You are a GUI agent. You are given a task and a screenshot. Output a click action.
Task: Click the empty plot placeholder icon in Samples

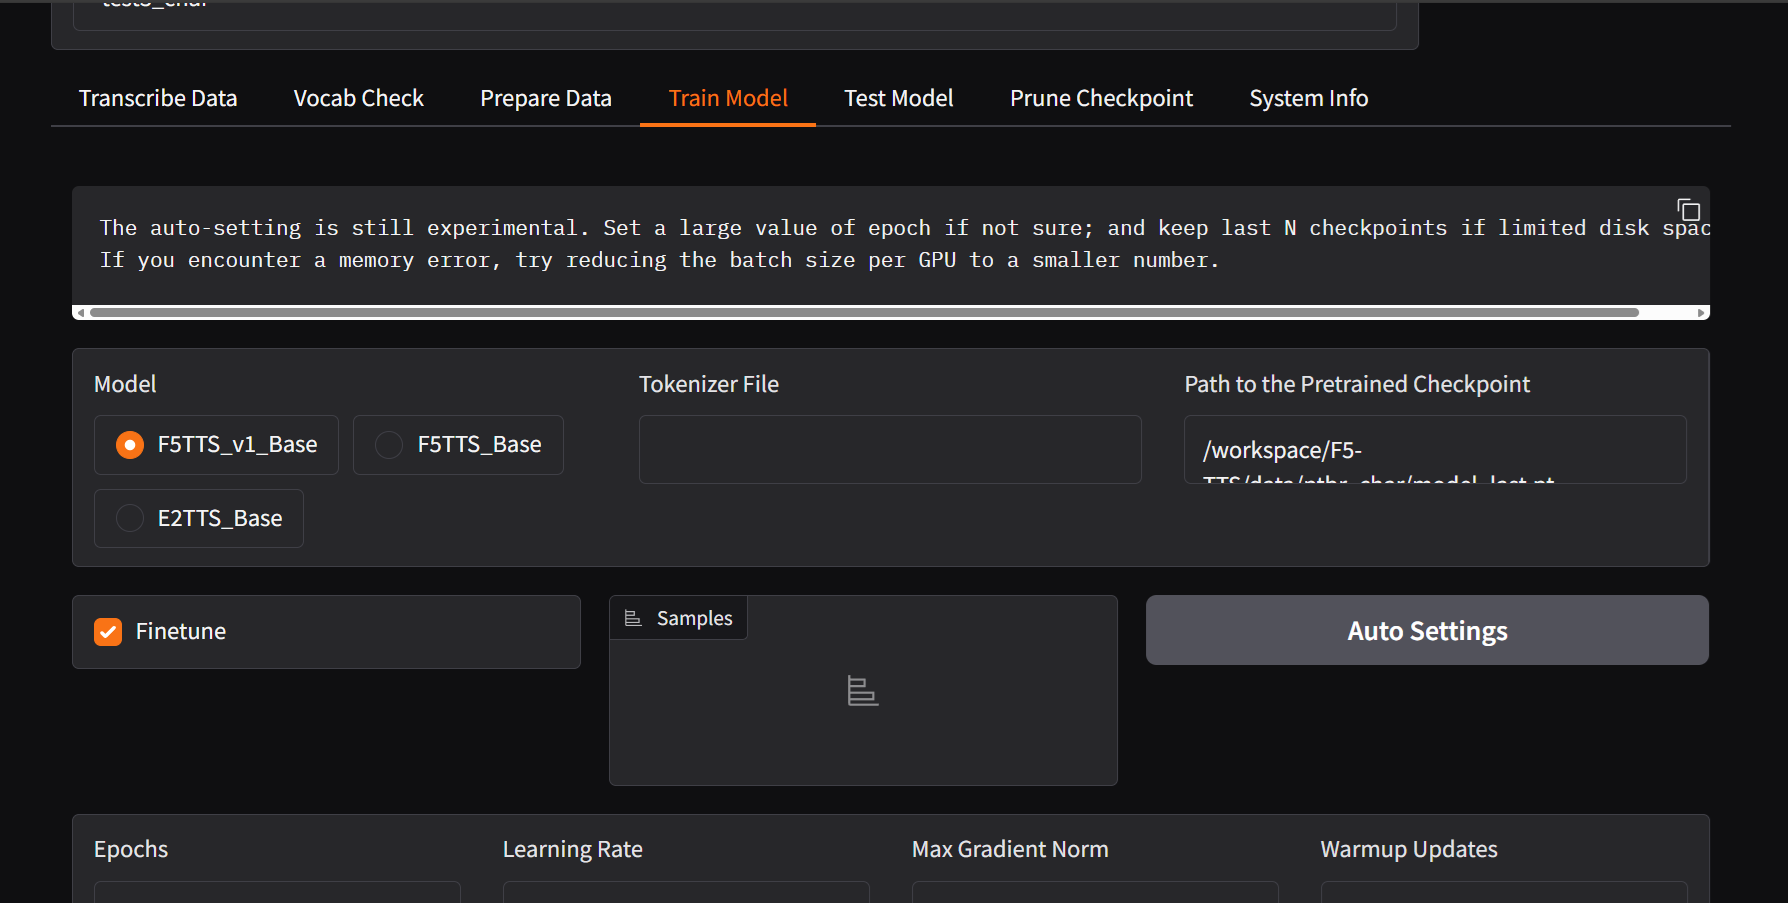(x=862, y=691)
